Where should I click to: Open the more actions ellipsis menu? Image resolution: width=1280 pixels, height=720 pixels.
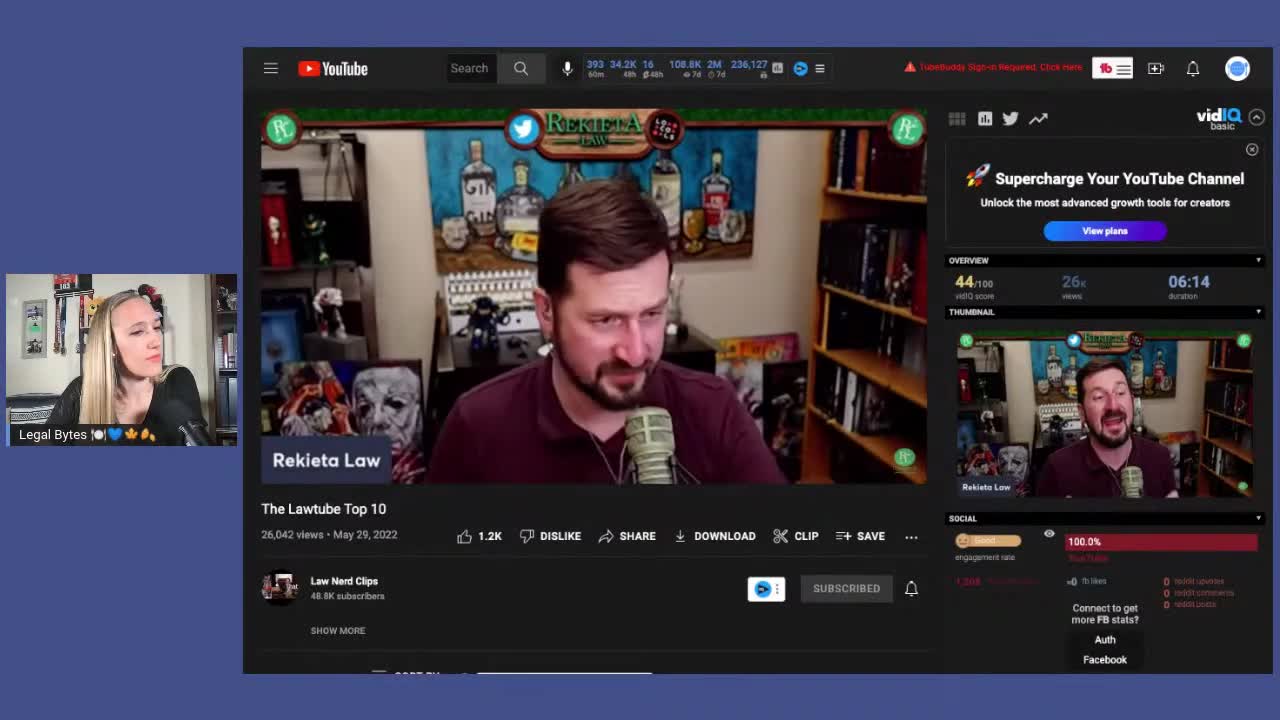(x=911, y=537)
